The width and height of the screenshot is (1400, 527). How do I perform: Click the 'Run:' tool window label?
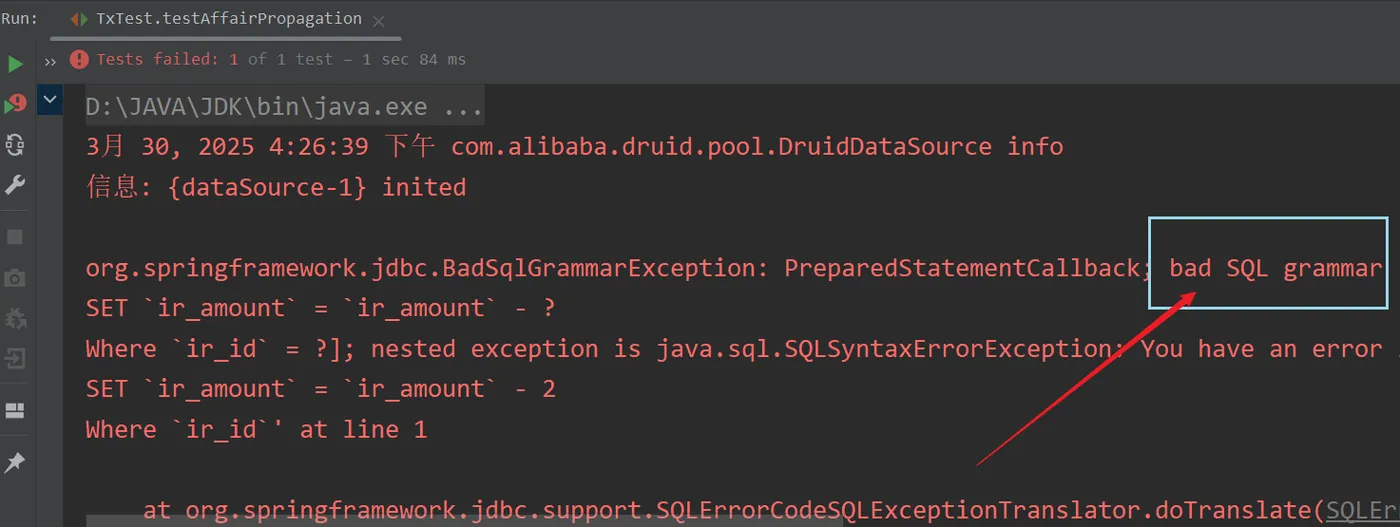coord(20,19)
